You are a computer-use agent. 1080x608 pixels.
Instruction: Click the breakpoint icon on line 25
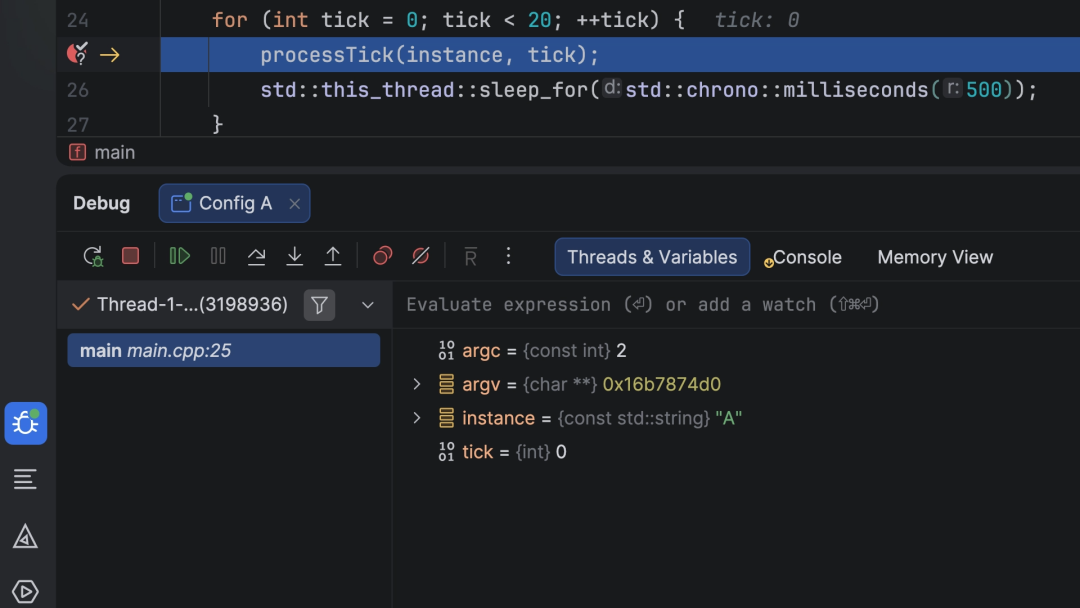click(x=78, y=53)
